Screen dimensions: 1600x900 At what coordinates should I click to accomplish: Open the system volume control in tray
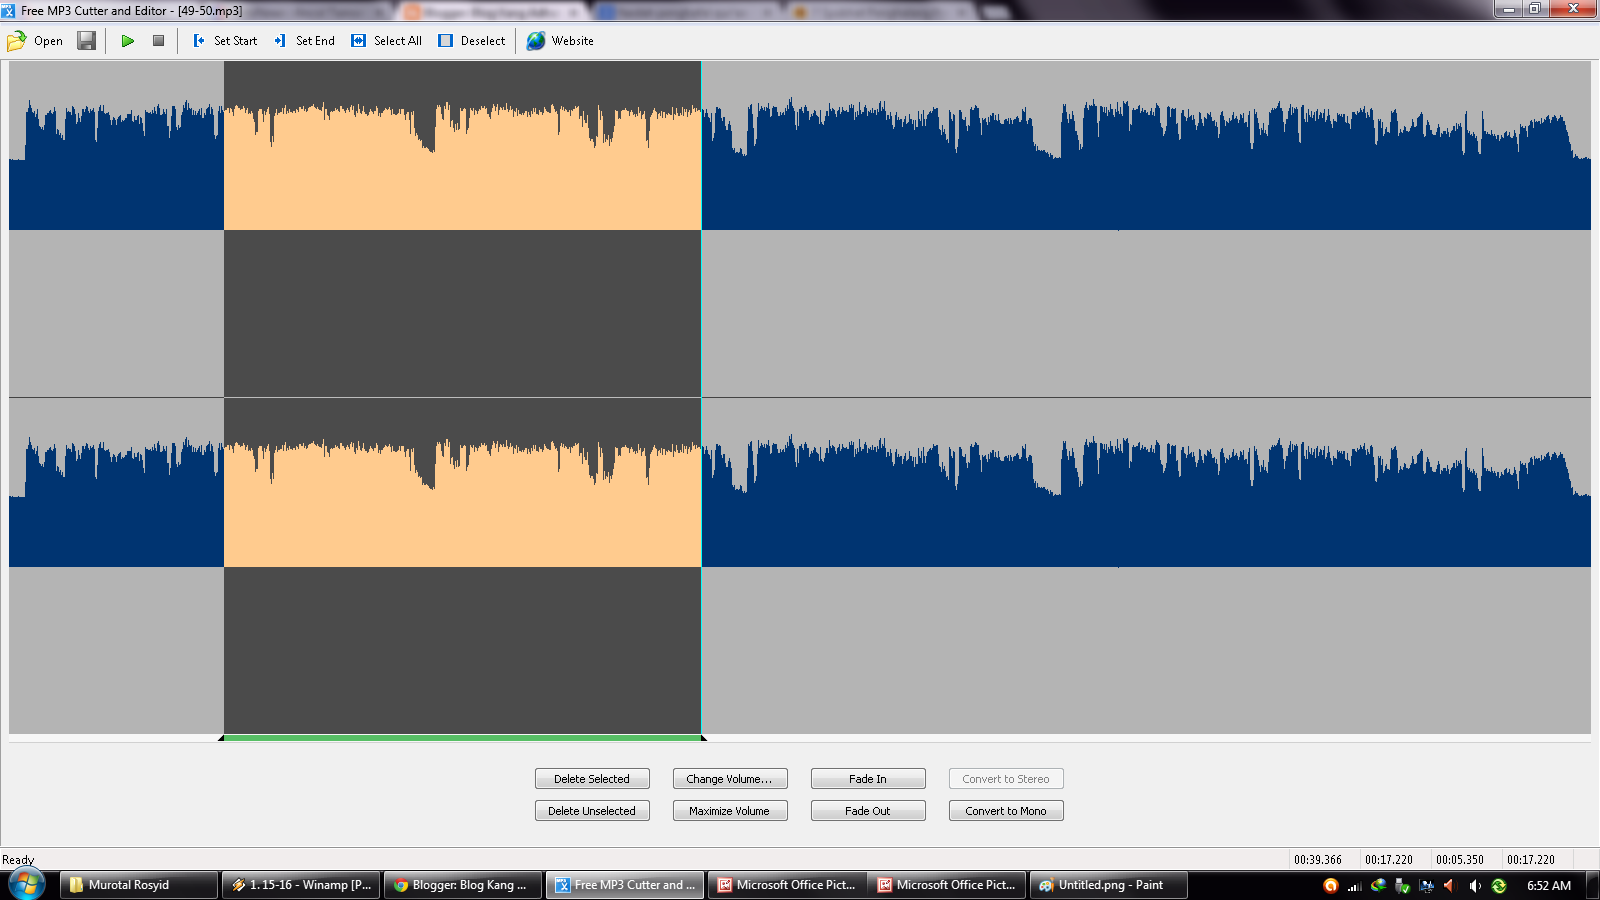(1472, 885)
